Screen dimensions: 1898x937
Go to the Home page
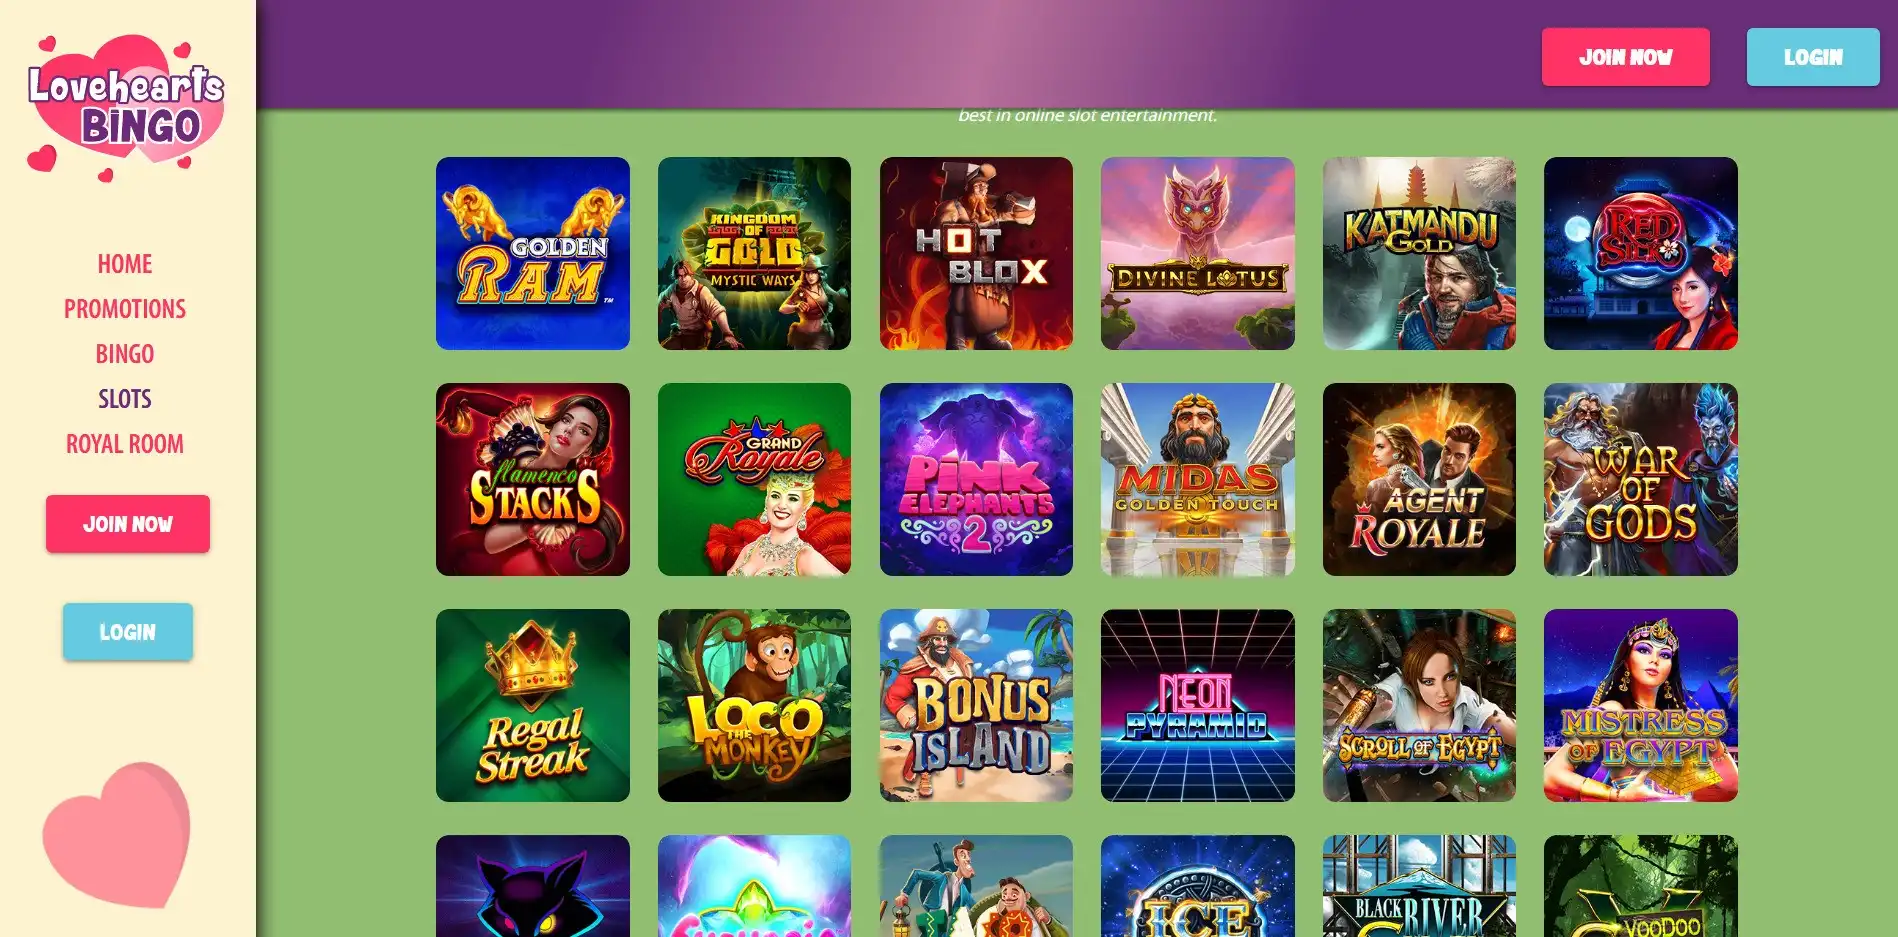[x=125, y=264]
